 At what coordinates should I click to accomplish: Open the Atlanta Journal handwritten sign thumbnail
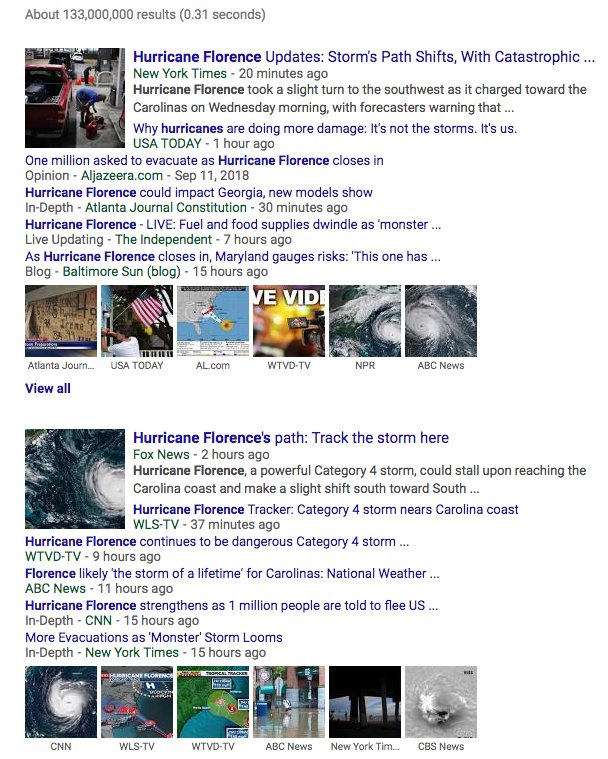point(61,321)
